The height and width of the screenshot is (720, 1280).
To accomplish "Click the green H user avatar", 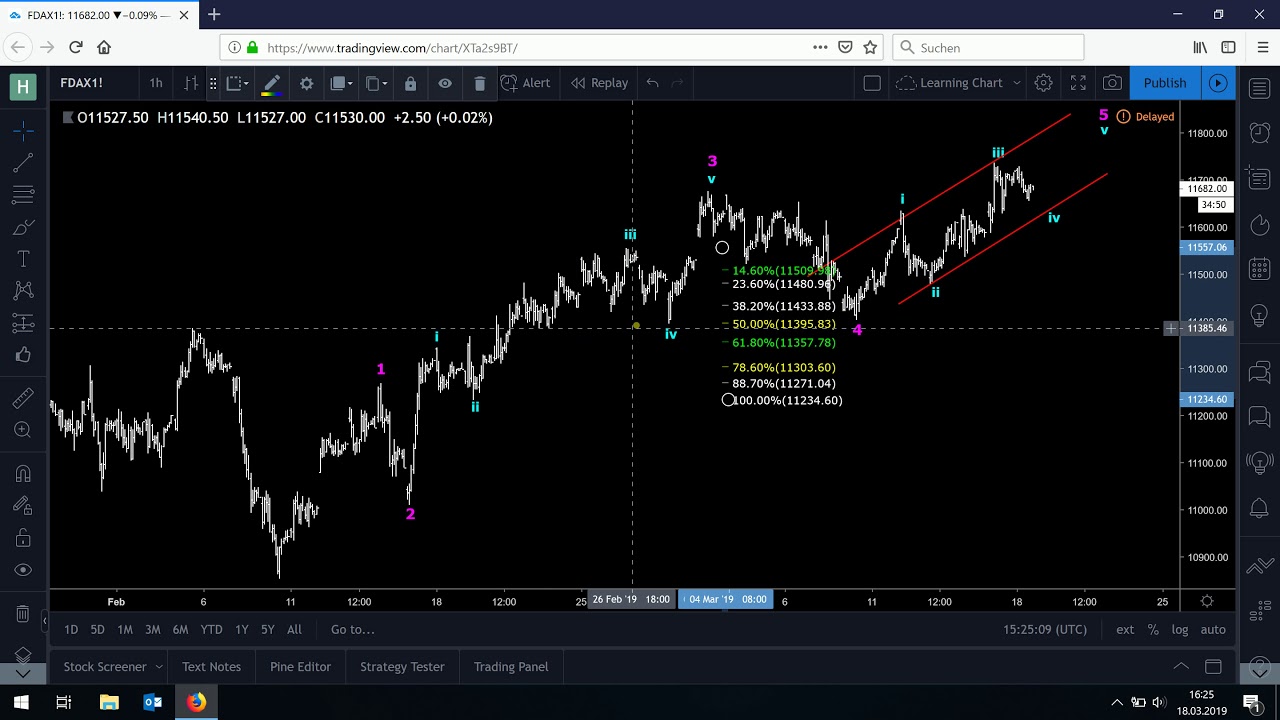I will 23,85.
